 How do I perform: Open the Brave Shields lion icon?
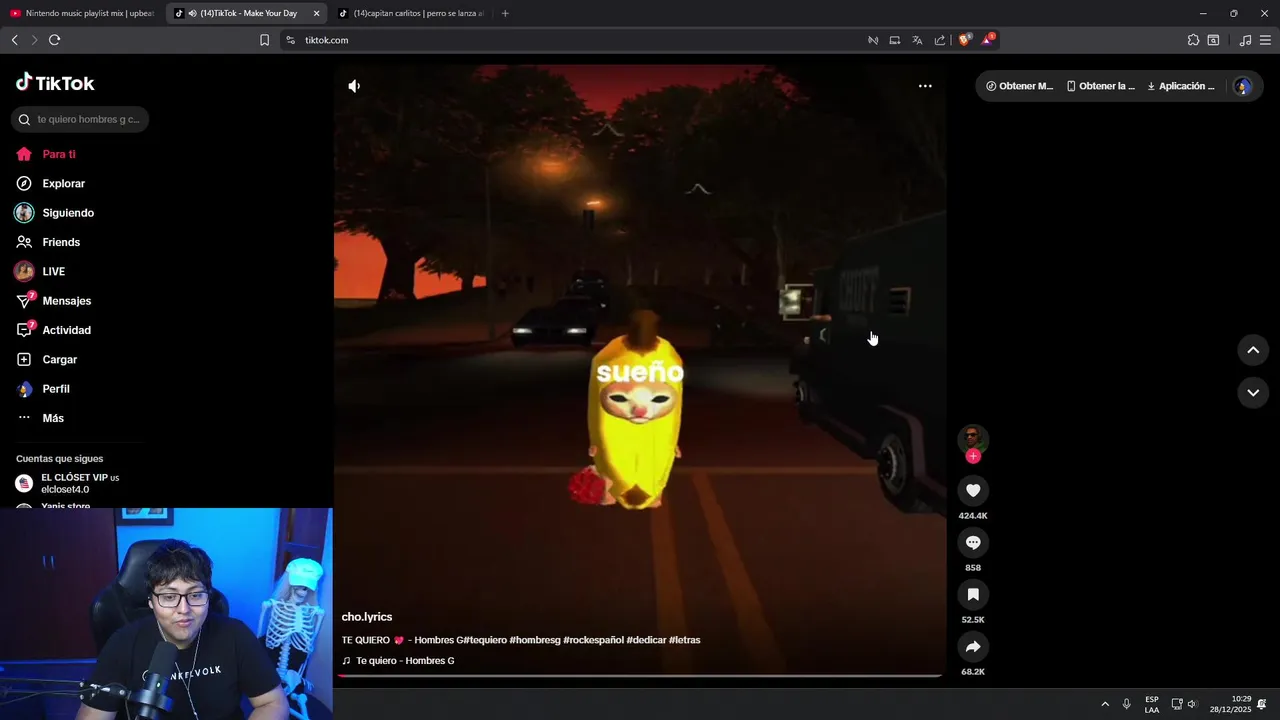click(964, 40)
